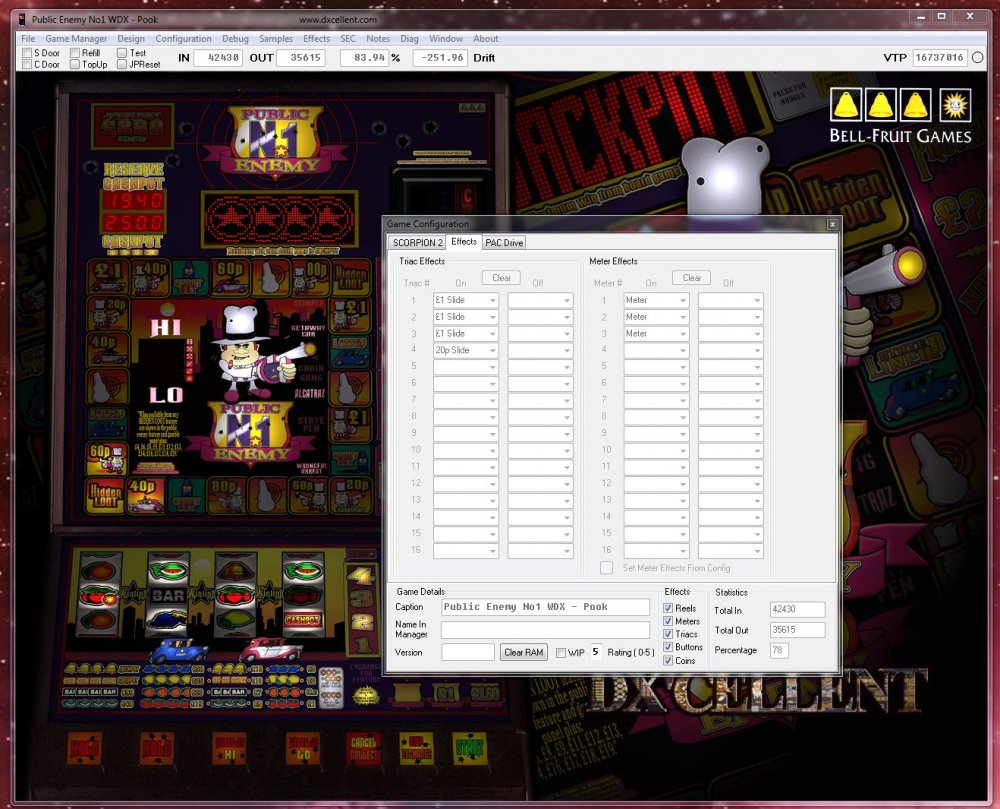Switch to the PAC Drive tab

coord(504,243)
